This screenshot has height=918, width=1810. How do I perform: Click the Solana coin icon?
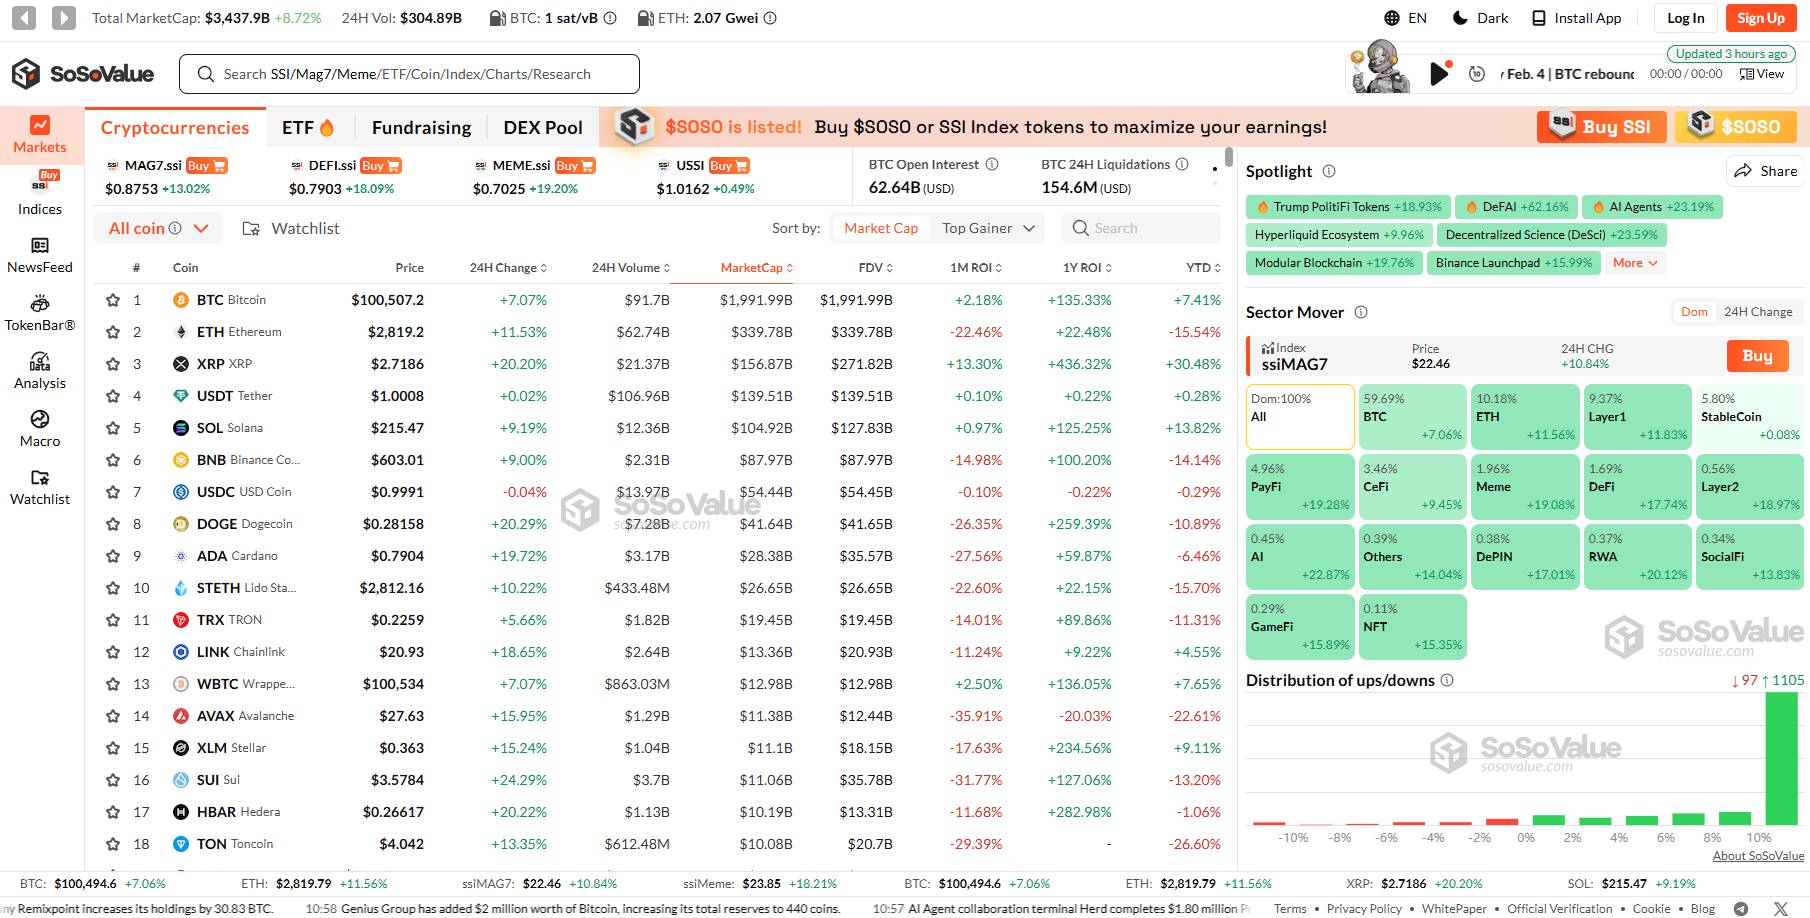coord(181,428)
